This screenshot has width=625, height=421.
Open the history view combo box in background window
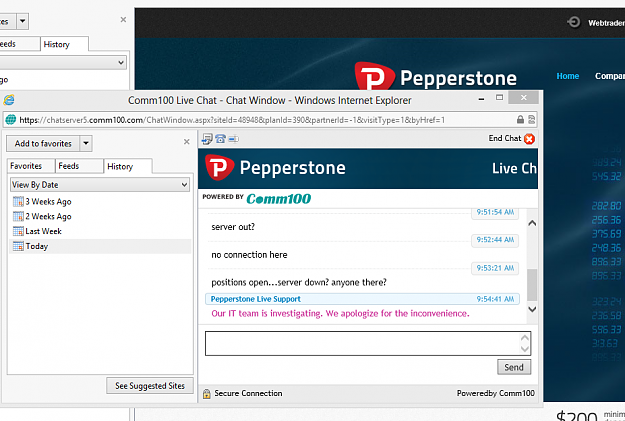63,63
